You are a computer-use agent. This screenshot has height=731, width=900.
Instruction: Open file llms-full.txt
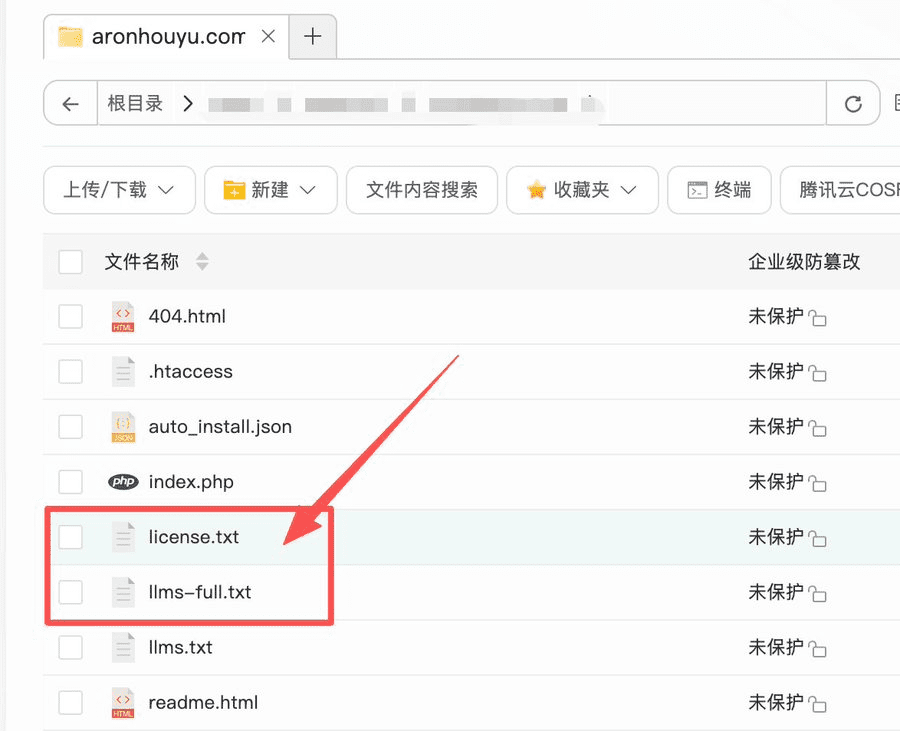coord(200,592)
